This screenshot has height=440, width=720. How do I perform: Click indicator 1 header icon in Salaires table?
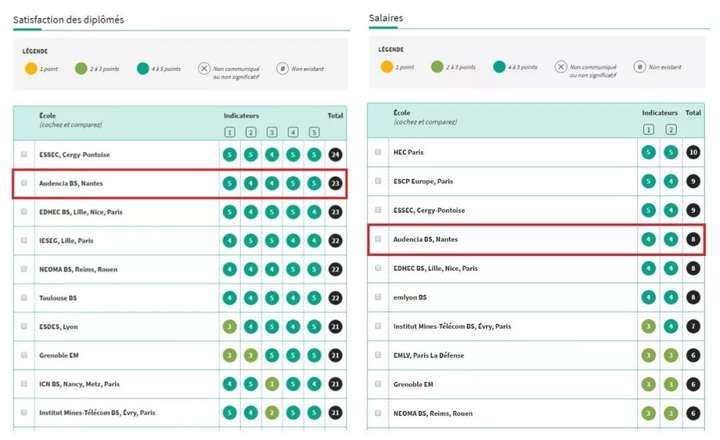tap(648, 130)
